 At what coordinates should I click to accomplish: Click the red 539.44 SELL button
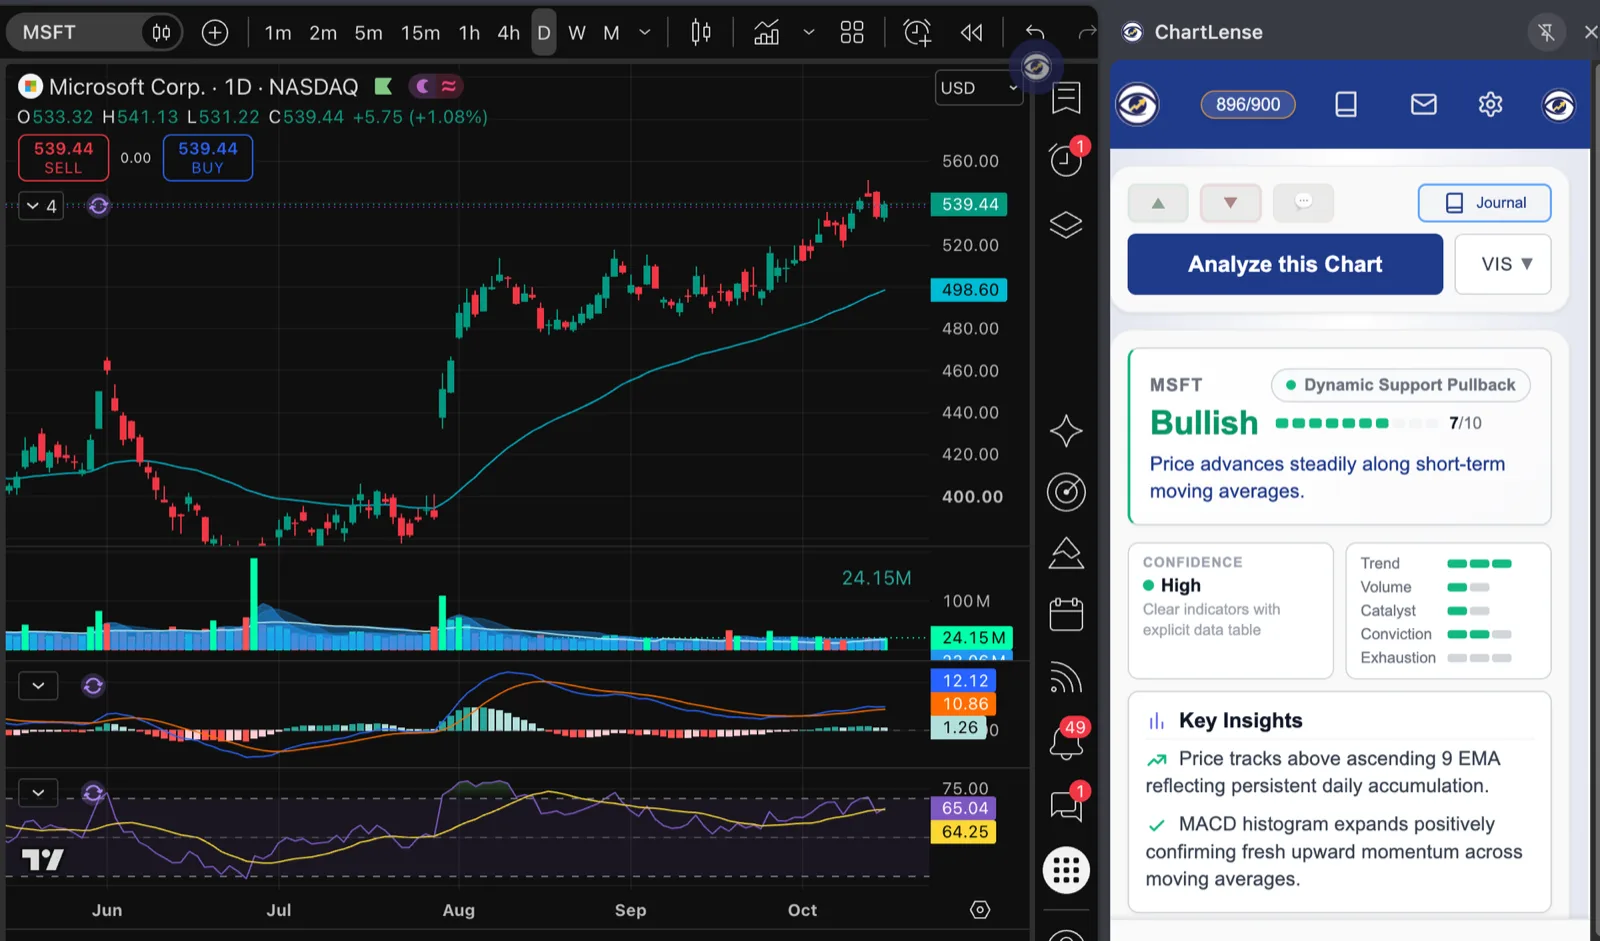click(63, 158)
